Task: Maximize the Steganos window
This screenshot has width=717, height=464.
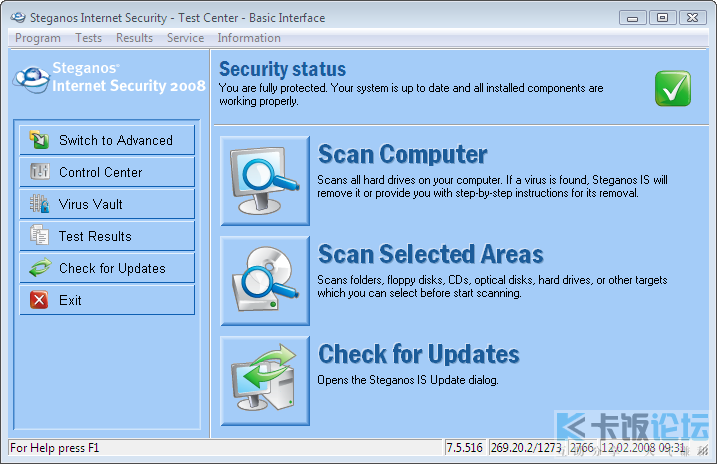Action: (x=662, y=18)
